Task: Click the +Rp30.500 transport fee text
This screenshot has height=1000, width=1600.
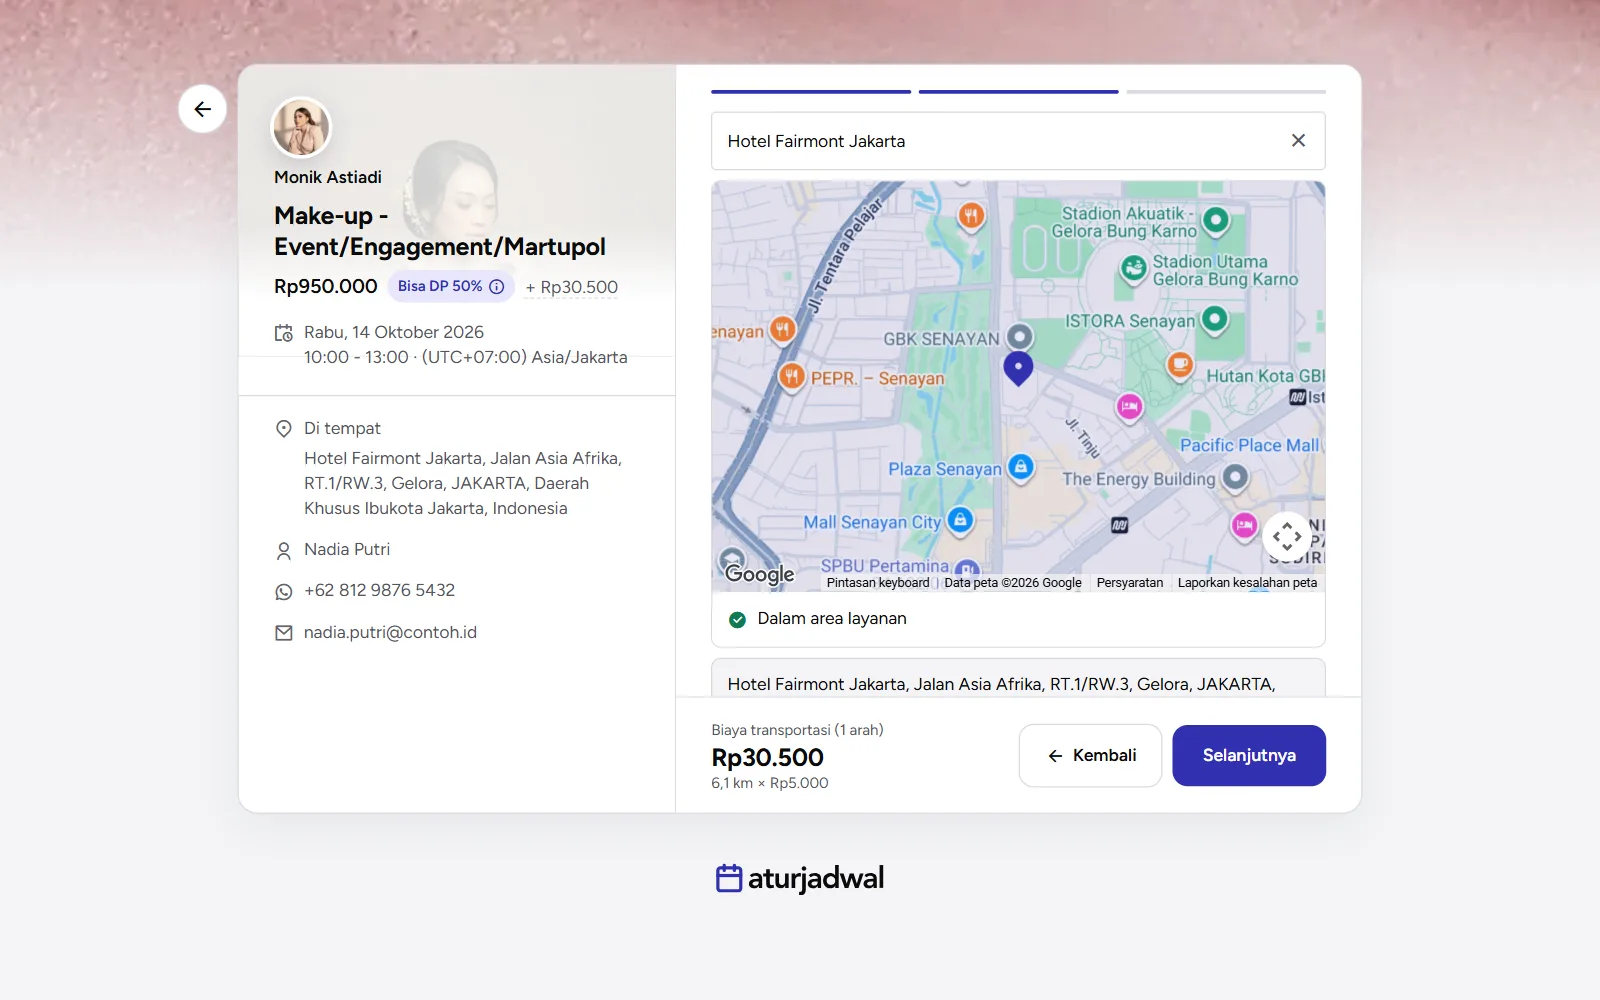Action: (x=572, y=287)
